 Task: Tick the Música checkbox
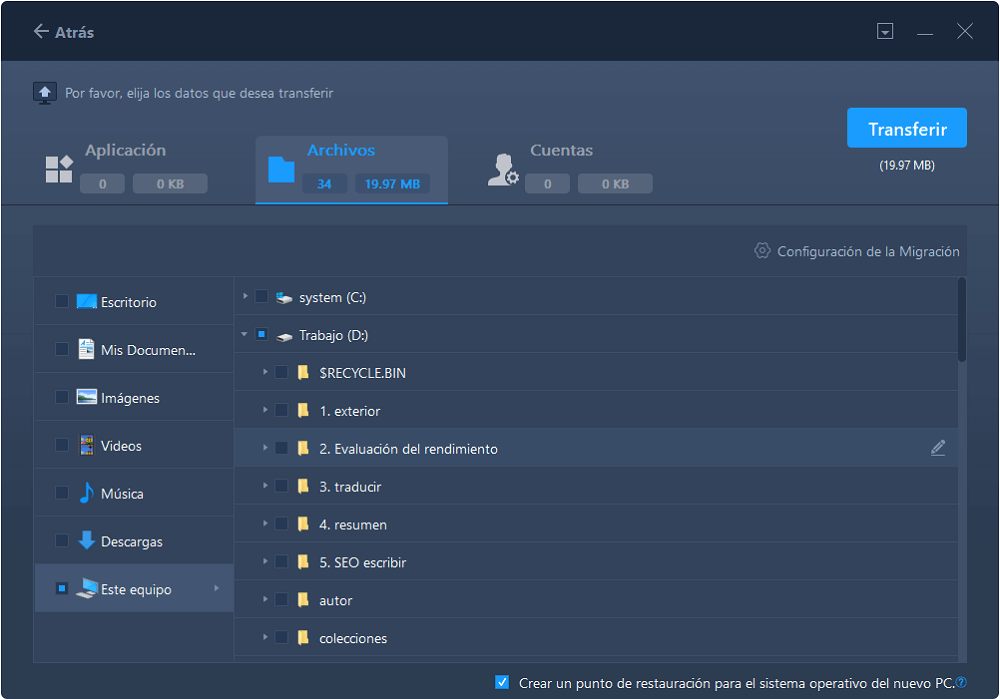point(62,492)
